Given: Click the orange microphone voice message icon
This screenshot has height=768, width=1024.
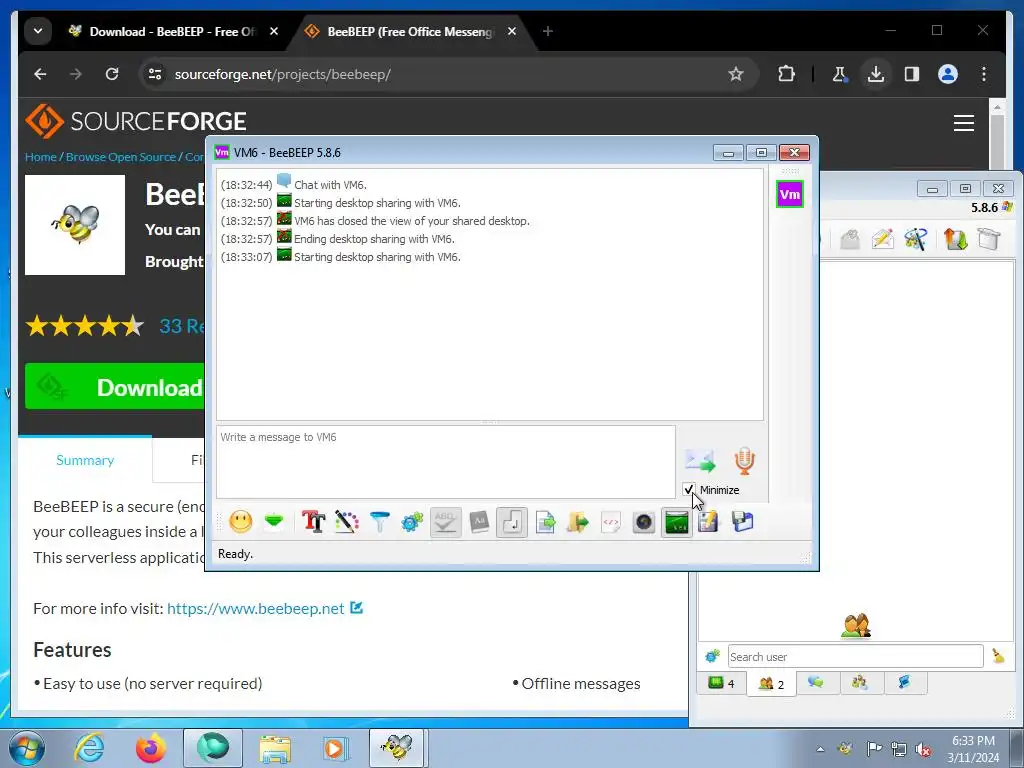Looking at the screenshot, I should coord(744,460).
